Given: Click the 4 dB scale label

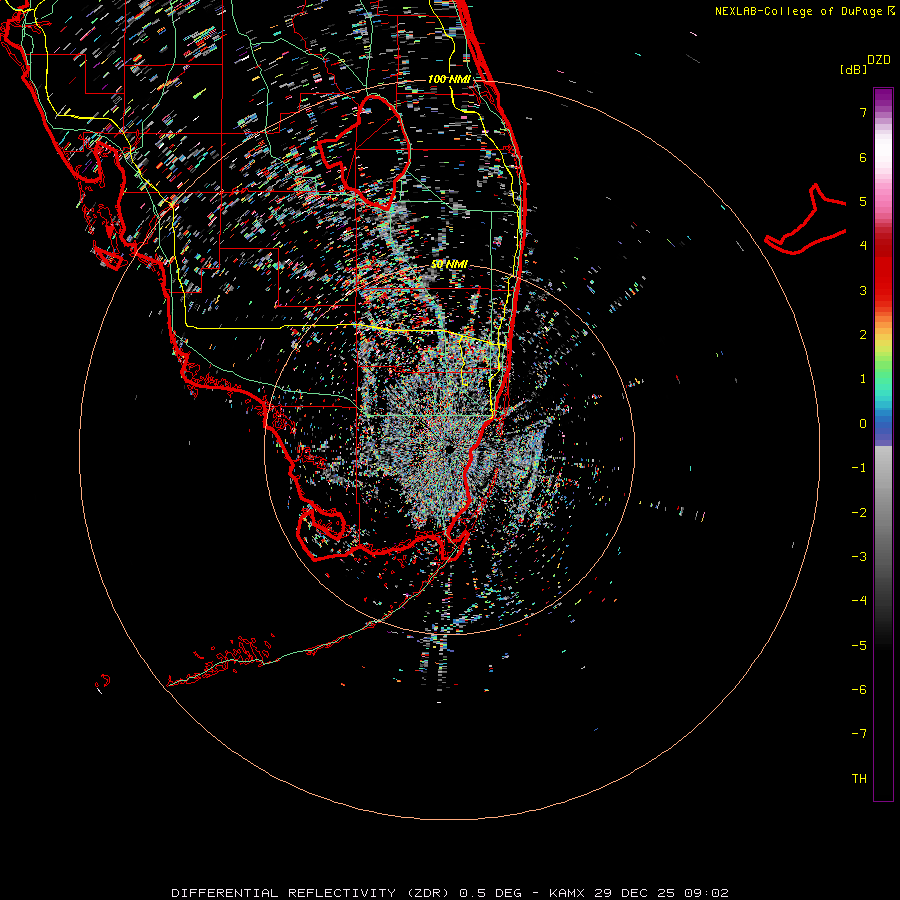Looking at the screenshot, I should (863, 246).
